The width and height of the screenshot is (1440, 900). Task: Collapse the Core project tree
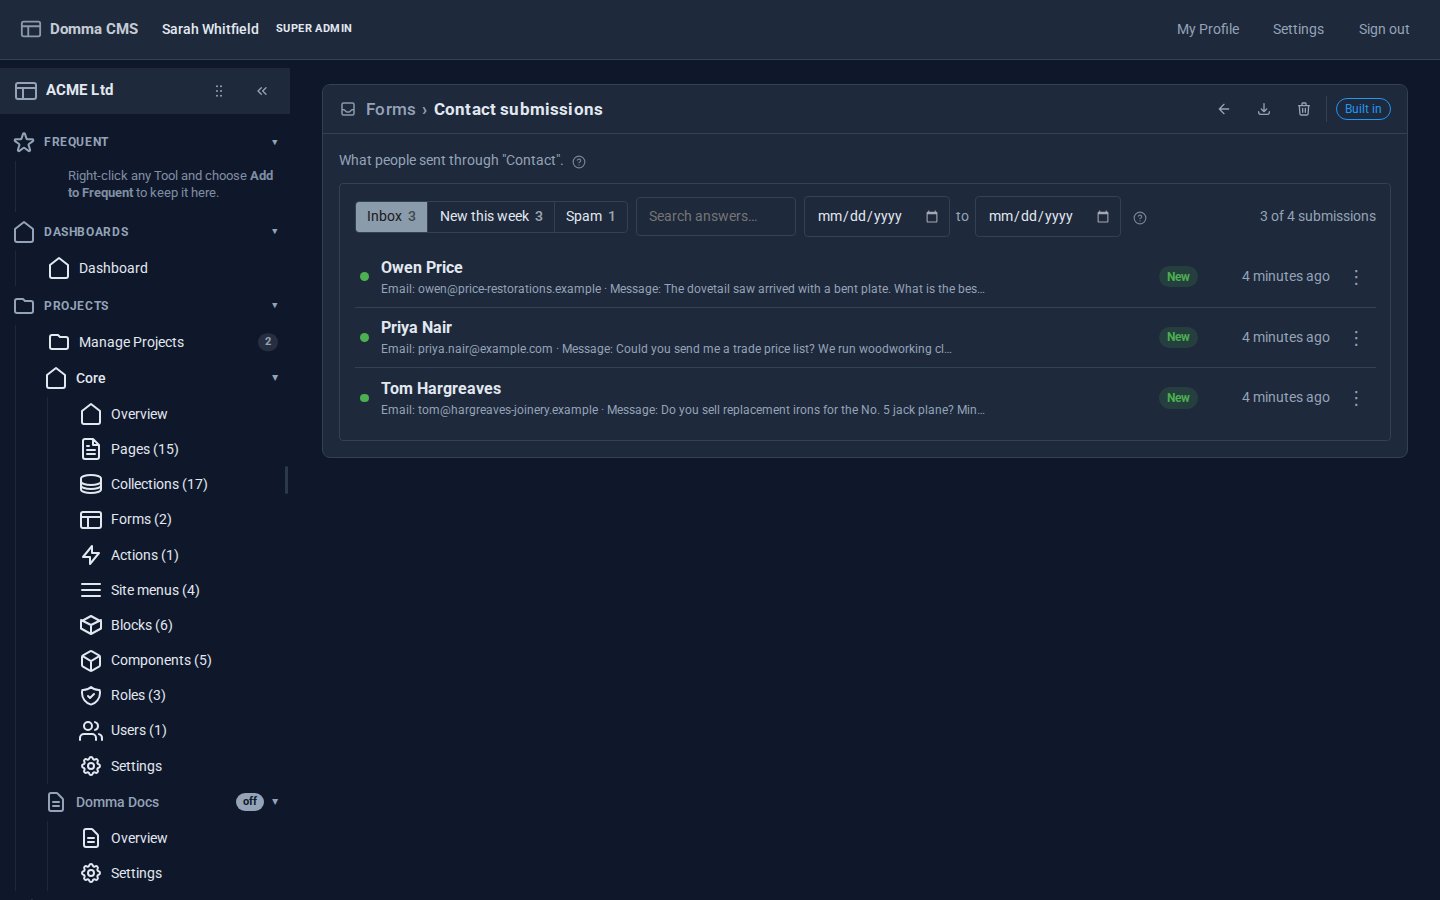click(x=275, y=378)
